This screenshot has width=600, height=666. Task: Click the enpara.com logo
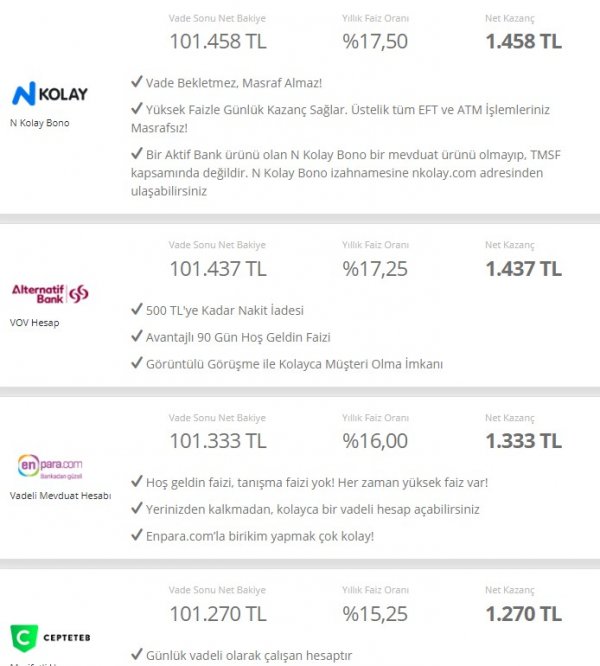50,465
